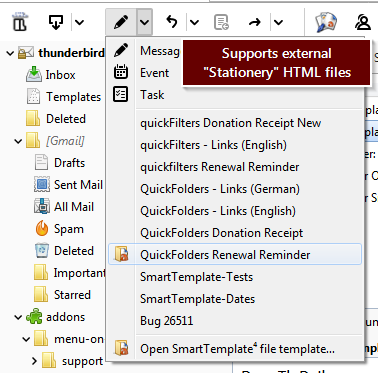Image resolution: width=378 pixels, height=373 pixels.
Task: Select the support folder
Action: tap(82, 361)
